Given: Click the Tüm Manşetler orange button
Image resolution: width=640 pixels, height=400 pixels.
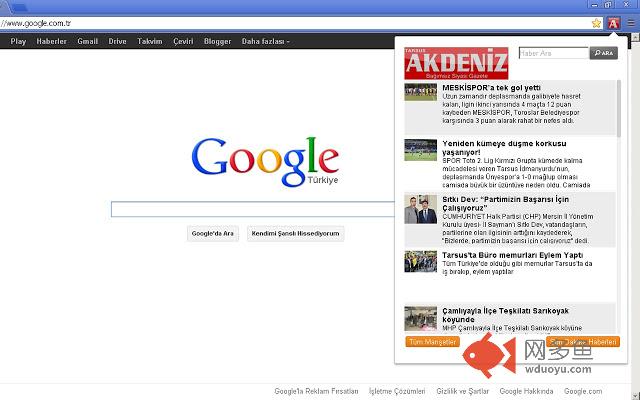Looking at the screenshot, I should pos(432,342).
